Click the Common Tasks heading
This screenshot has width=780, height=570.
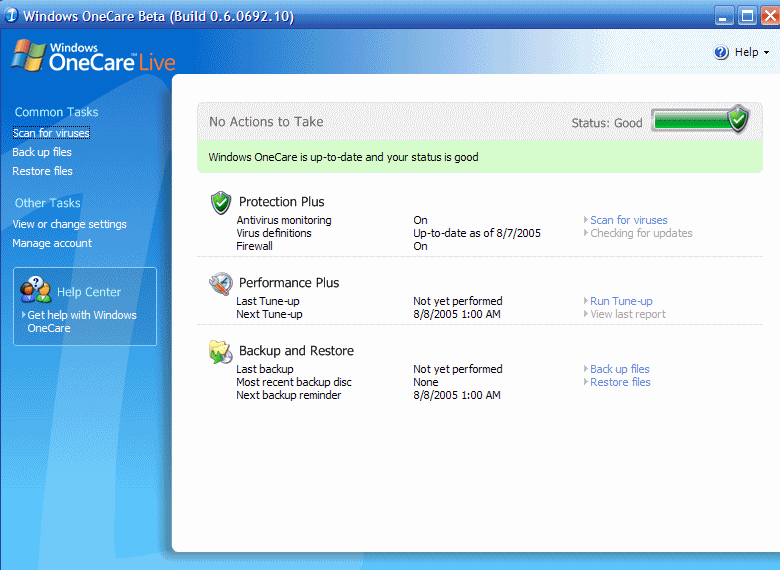pyautogui.click(x=57, y=112)
